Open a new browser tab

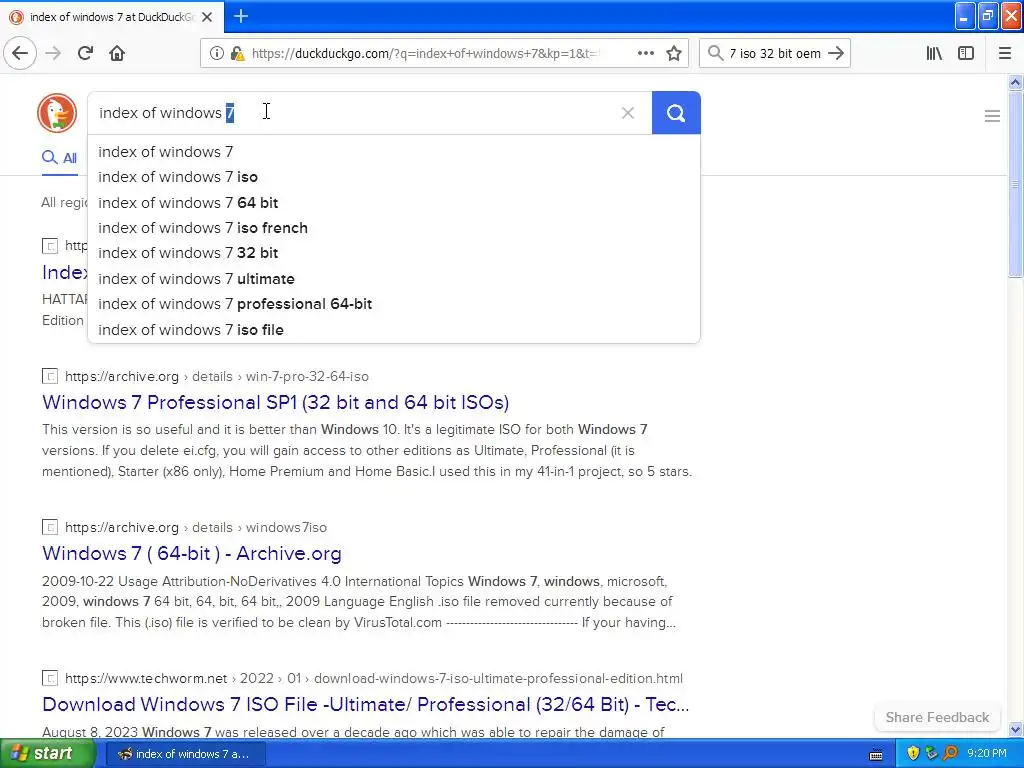[x=241, y=16]
